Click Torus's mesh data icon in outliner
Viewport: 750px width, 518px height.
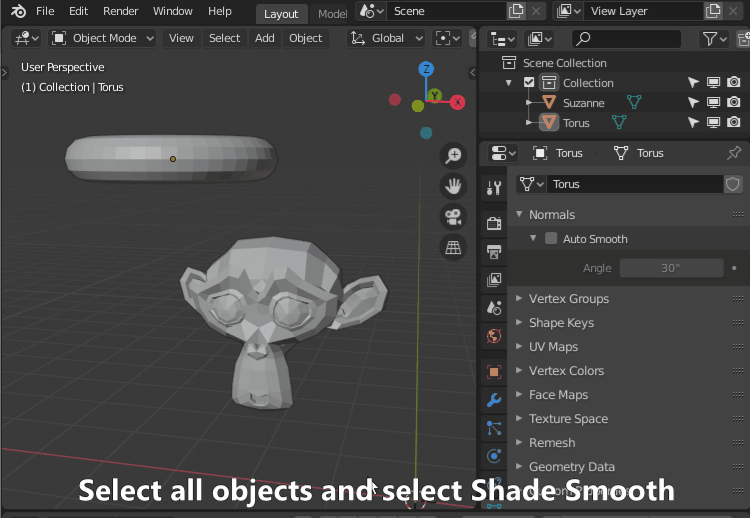[619, 122]
